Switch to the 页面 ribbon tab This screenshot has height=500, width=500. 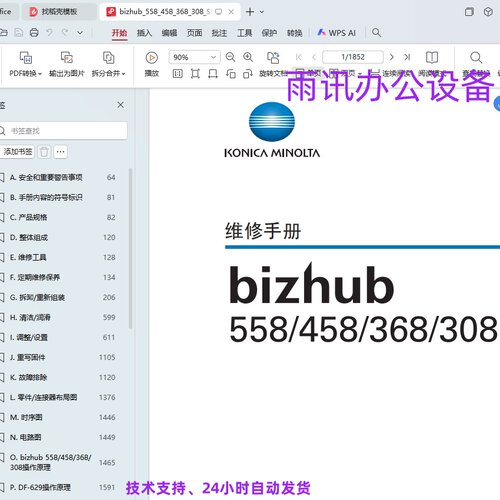coord(194,33)
